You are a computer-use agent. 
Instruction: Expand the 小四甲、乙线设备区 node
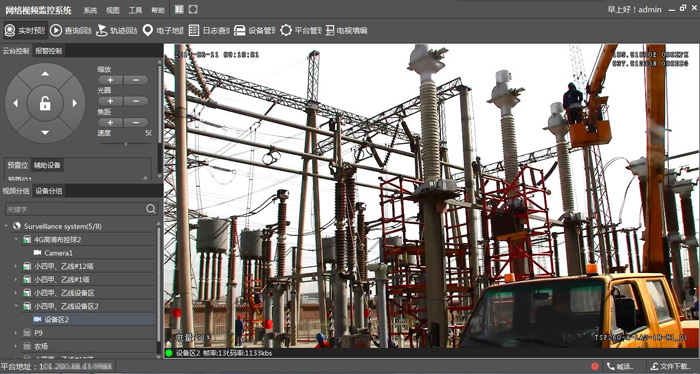(17, 293)
